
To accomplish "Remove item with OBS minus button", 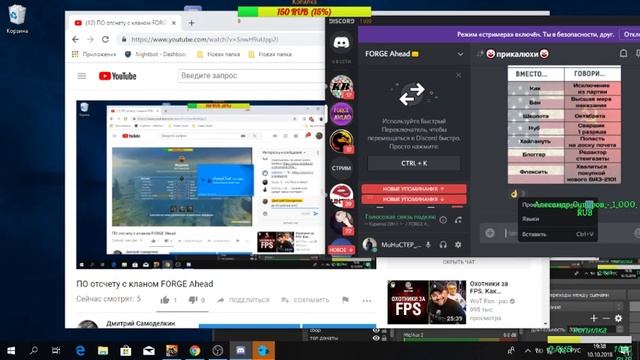I will 606,318.
